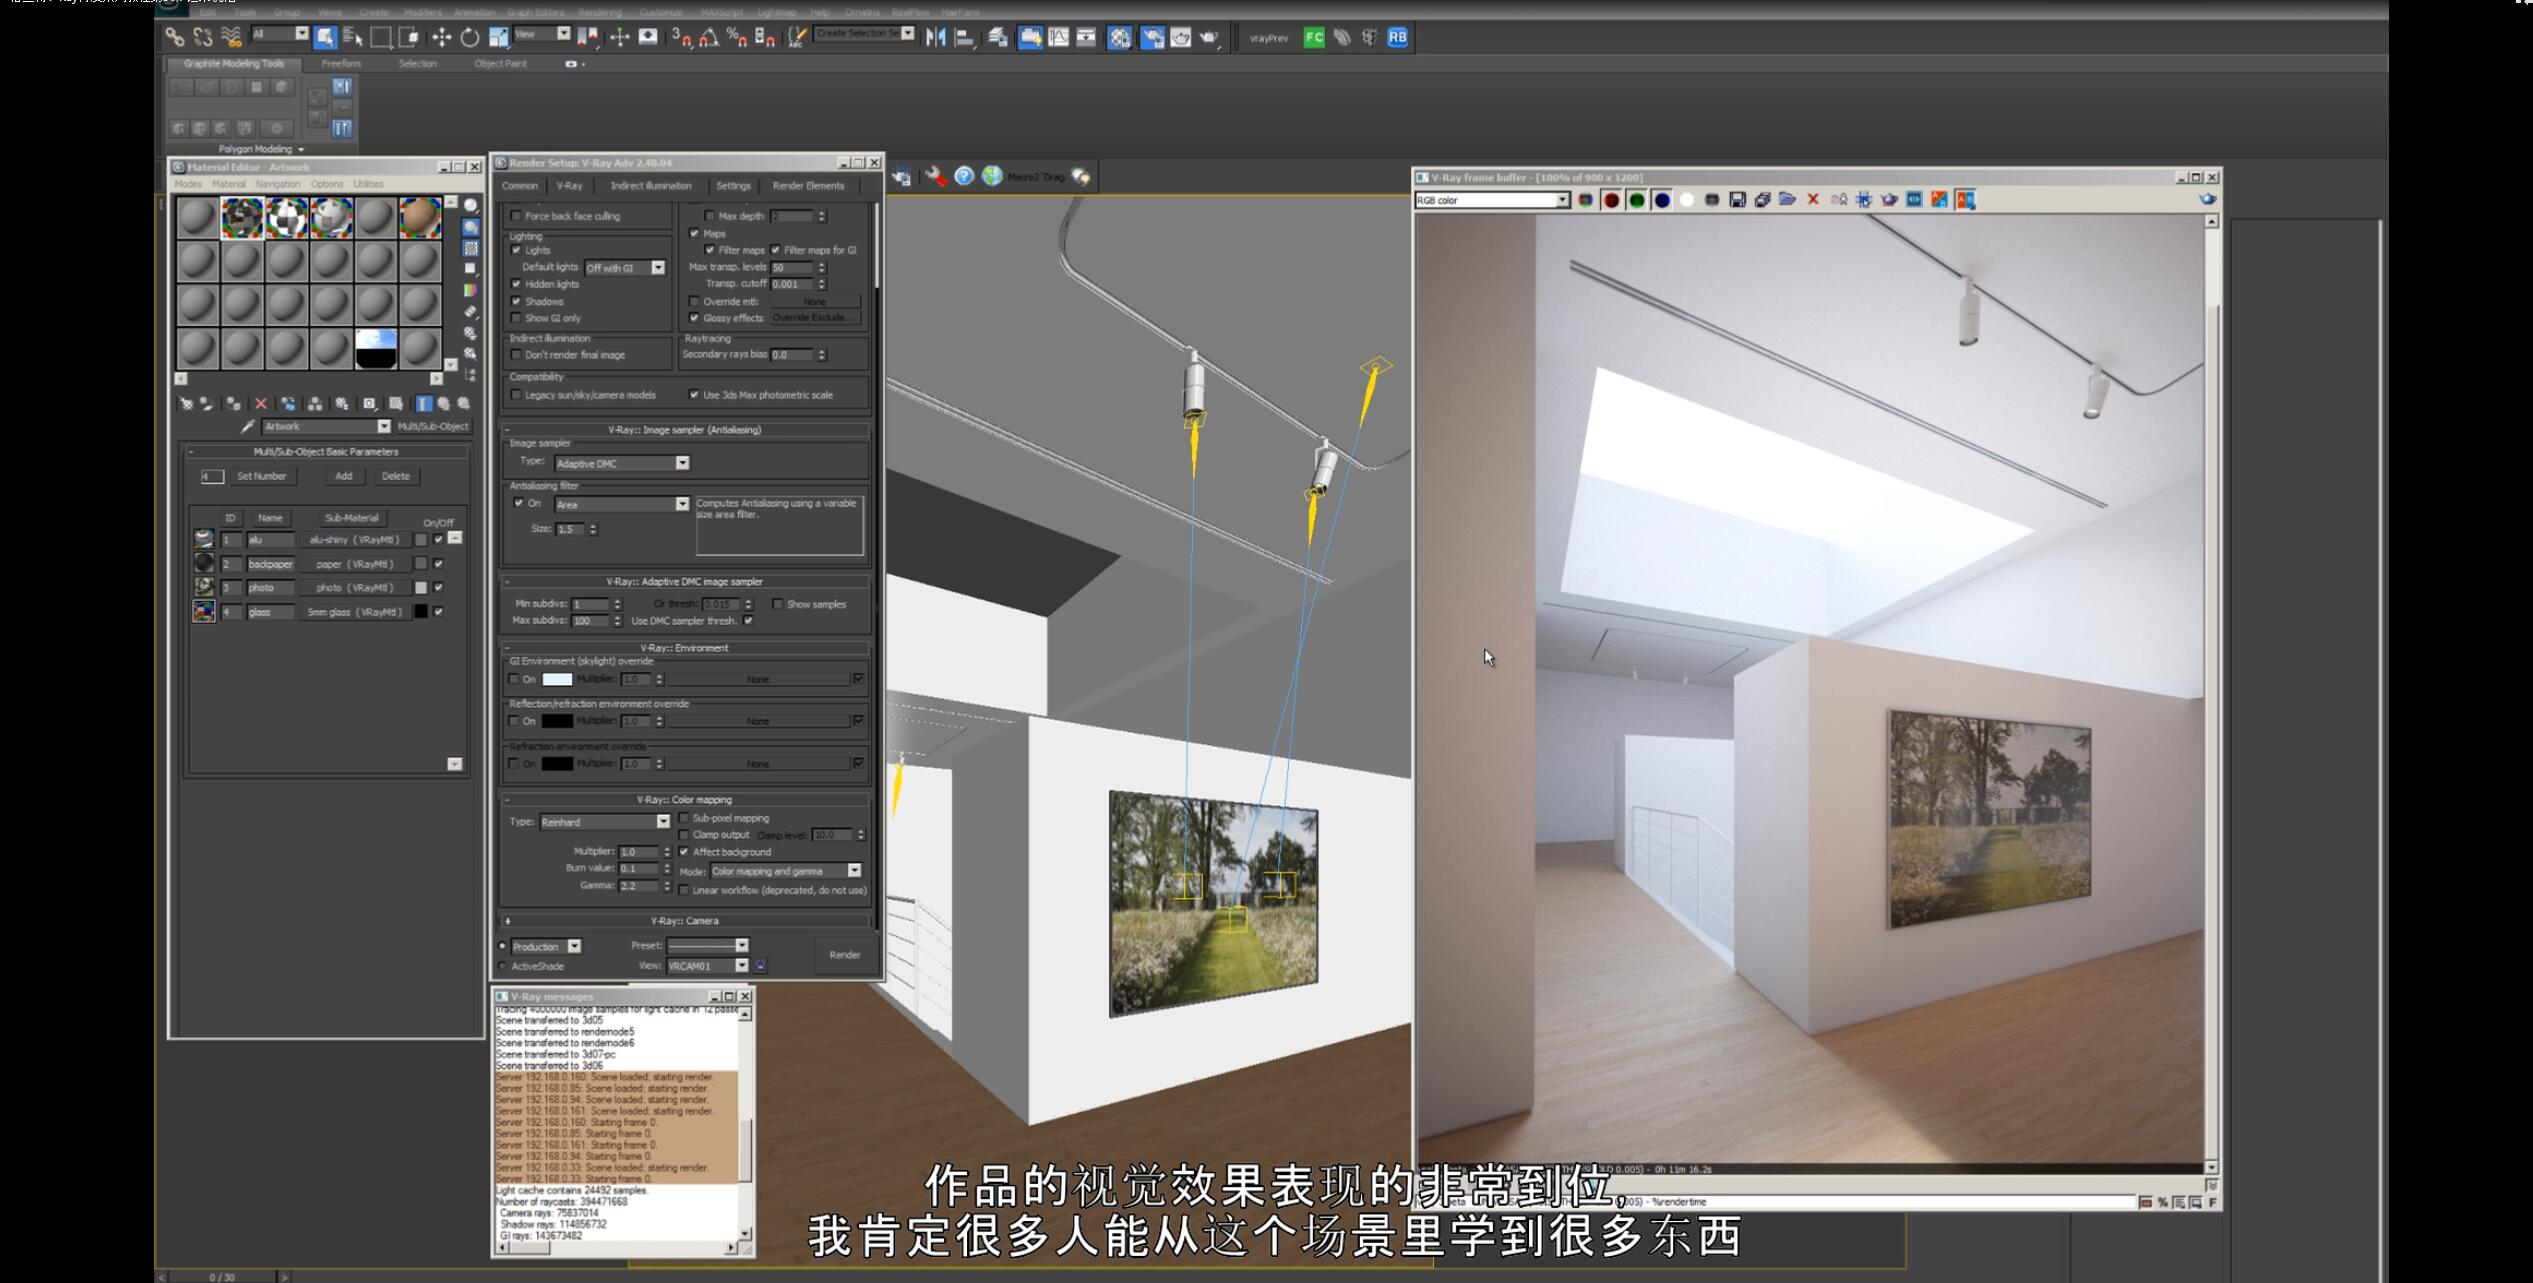Pick GI Environment skylight color swatch
2533x1283 pixels.
[557, 680]
